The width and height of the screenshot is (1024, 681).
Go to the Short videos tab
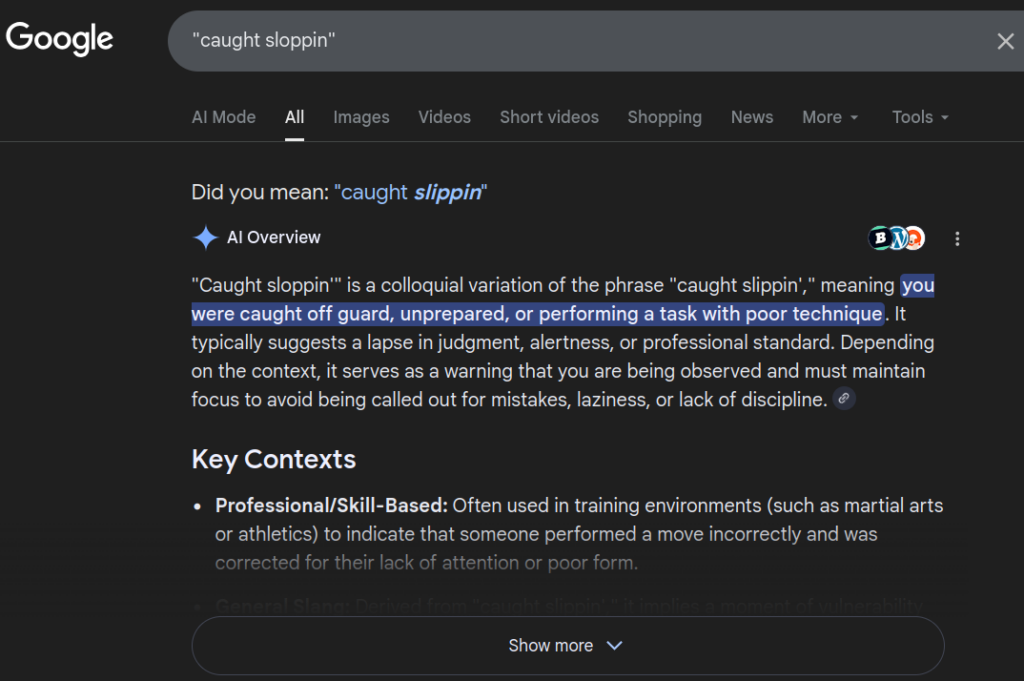(x=549, y=117)
